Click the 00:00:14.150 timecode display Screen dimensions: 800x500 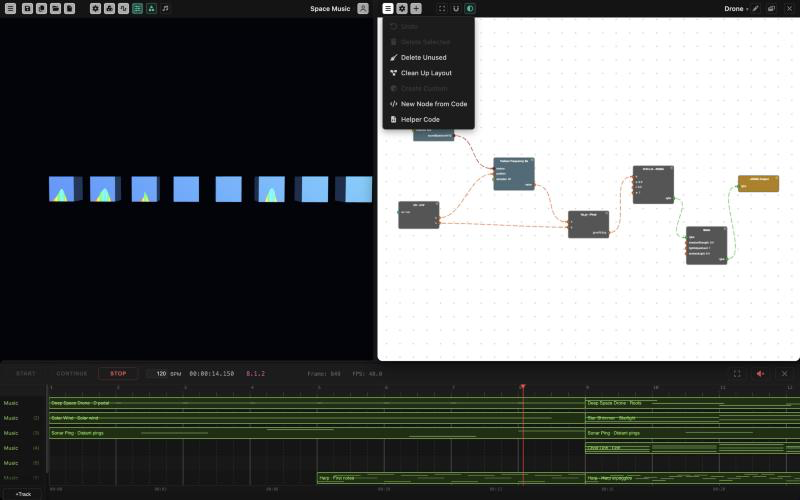pyautogui.click(x=212, y=373)
